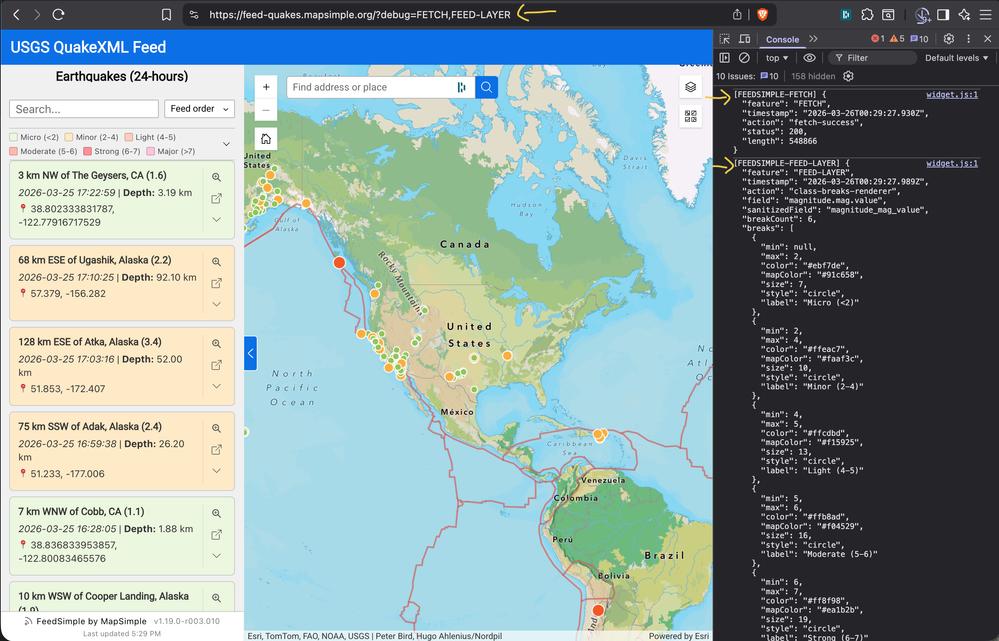Zoom in on the map with plus button

[x=266, y=87]
